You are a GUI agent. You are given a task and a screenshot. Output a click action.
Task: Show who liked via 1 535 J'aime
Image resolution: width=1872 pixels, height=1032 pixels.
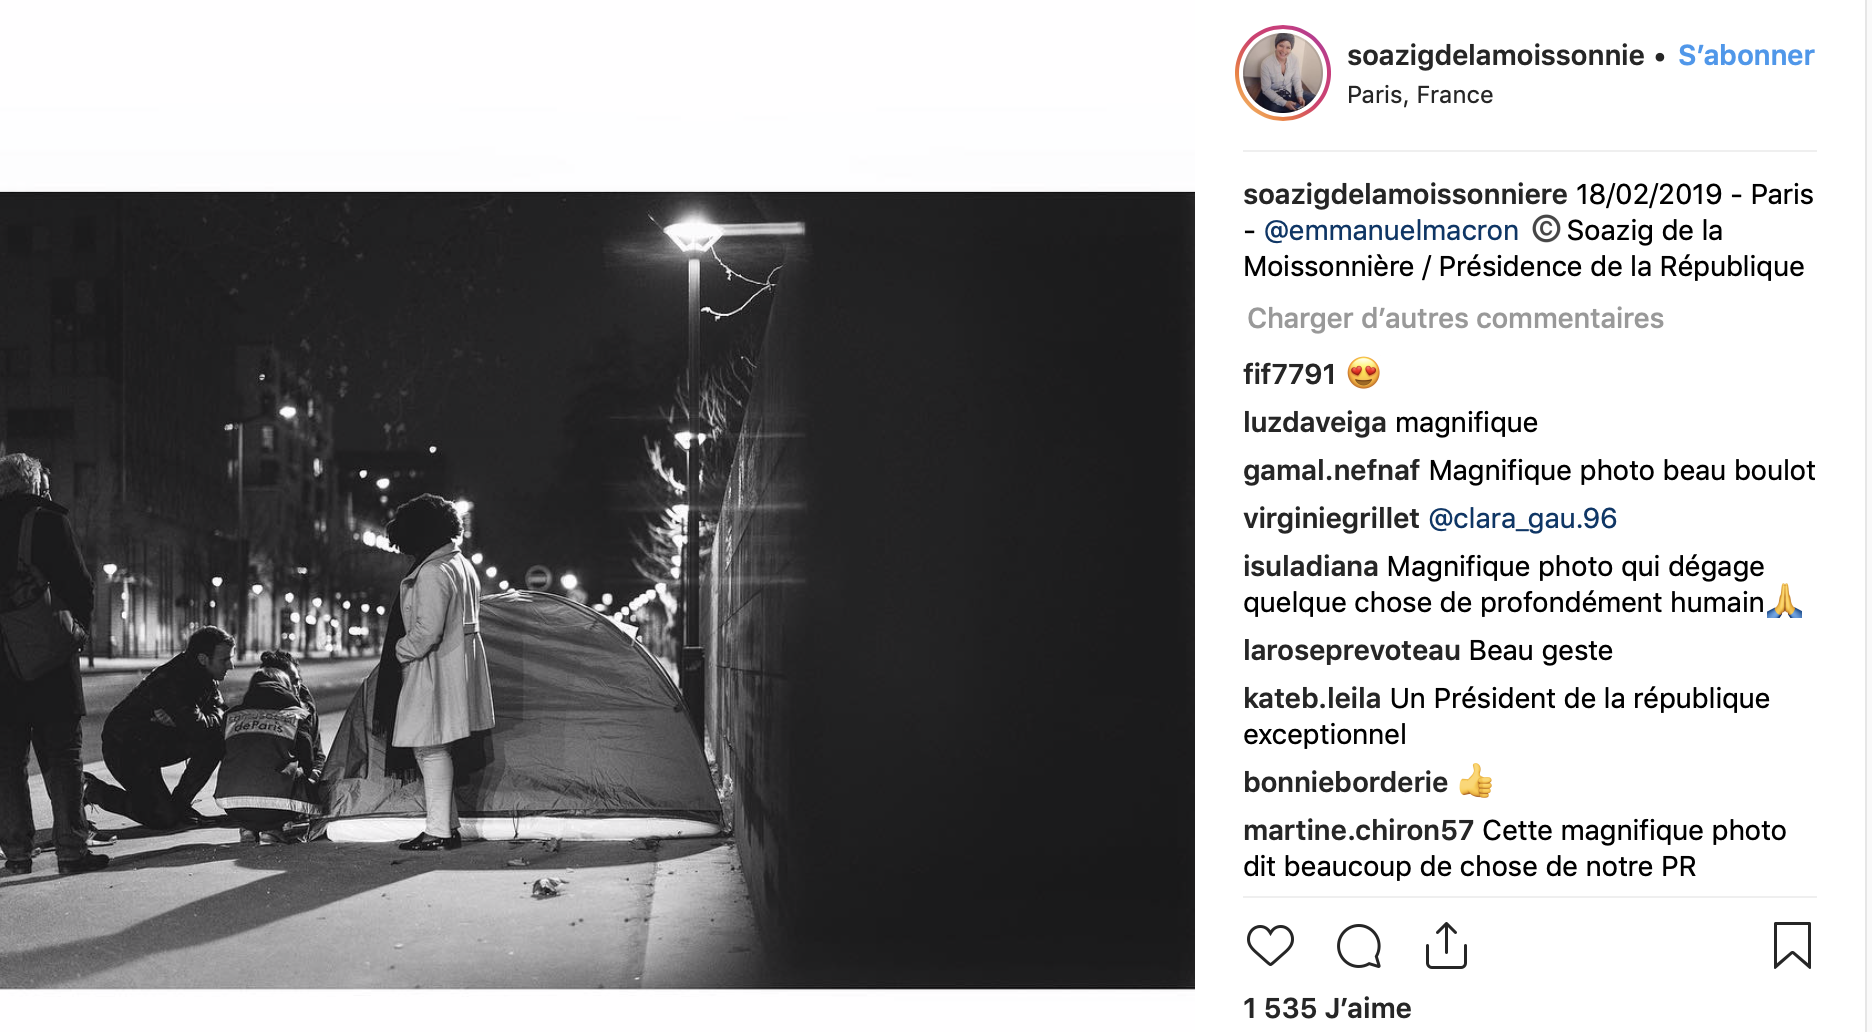(x=1326, y=1008)
